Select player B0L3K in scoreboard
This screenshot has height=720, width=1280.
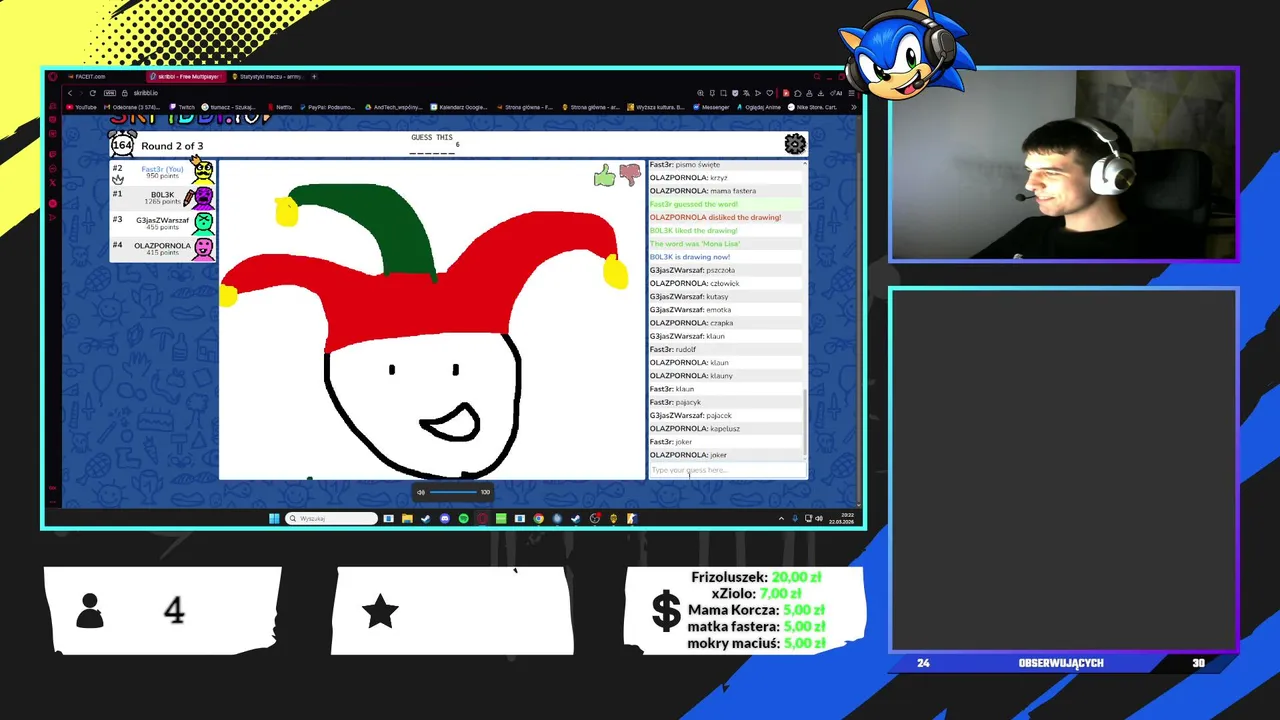(x=162, y=198)
